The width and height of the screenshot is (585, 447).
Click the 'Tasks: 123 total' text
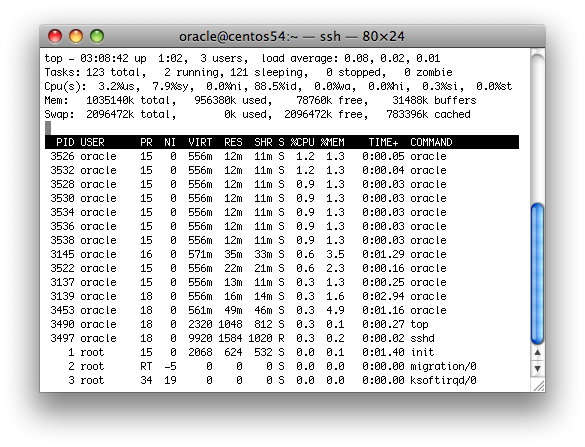coord(92,72)
